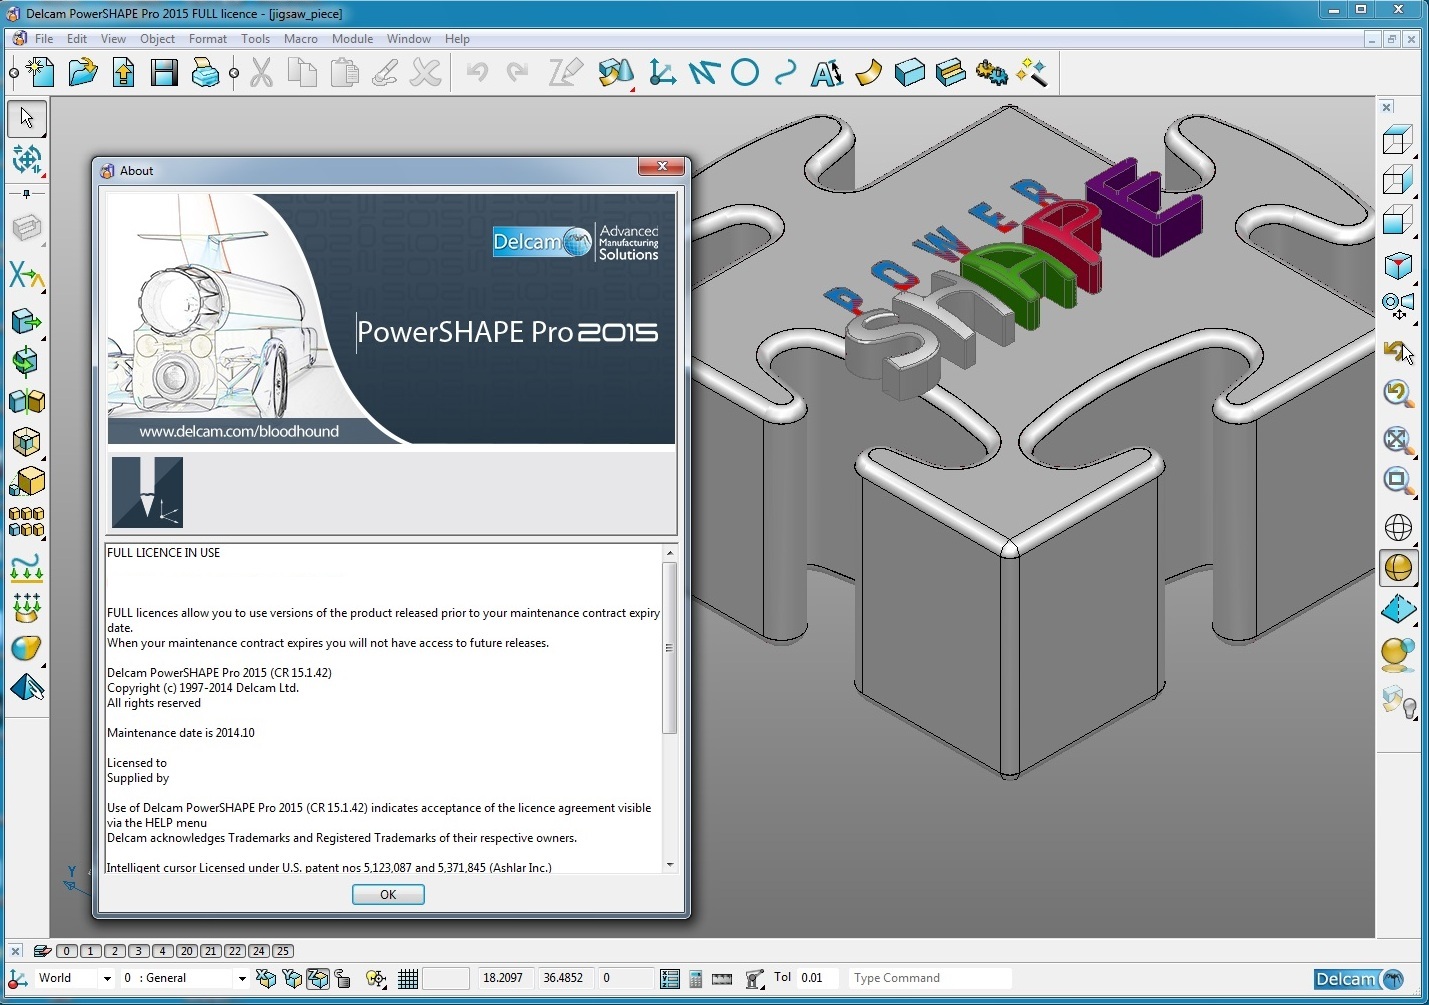
Task: Toggle level 3 button
Action: tap(139, 951)
